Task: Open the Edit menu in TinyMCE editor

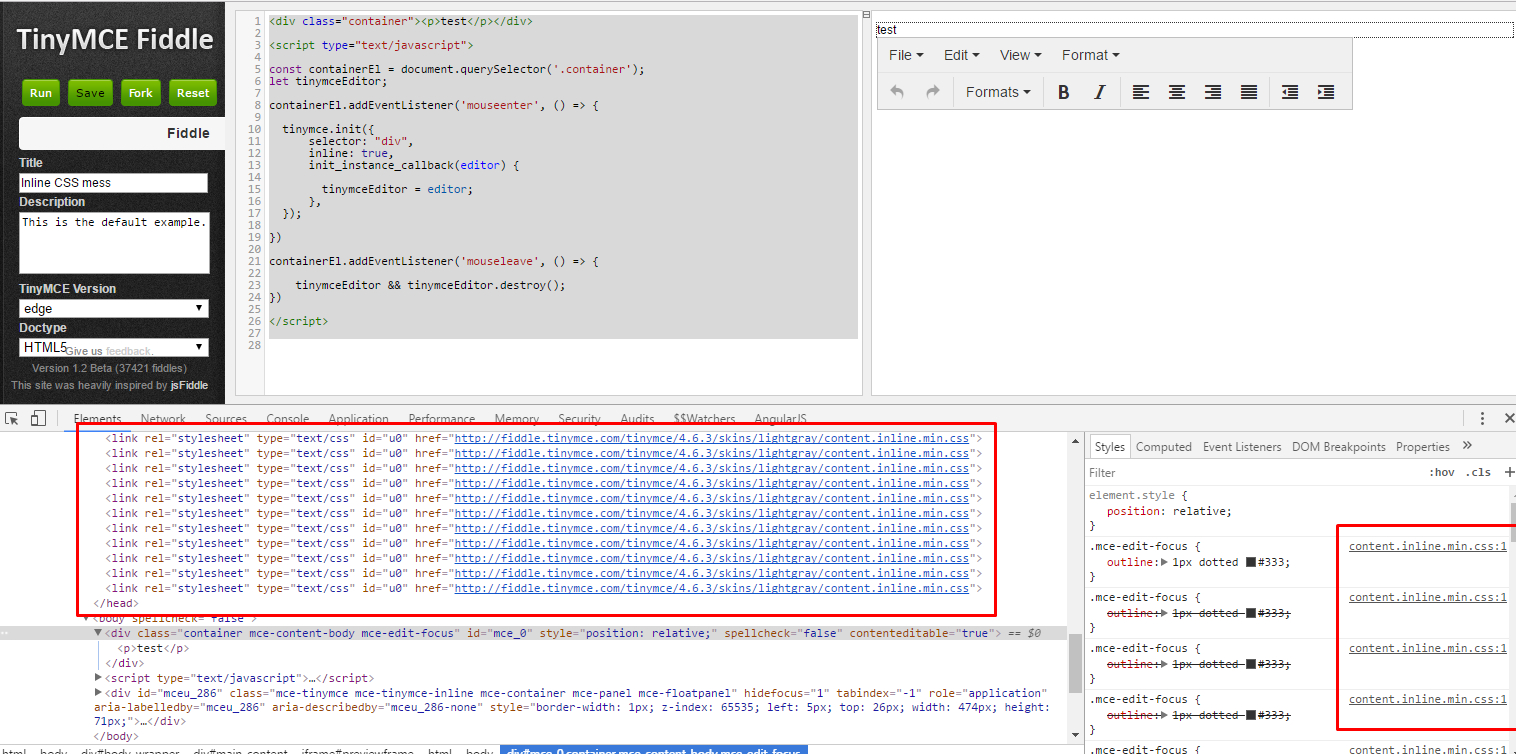Action: point(961,55)
